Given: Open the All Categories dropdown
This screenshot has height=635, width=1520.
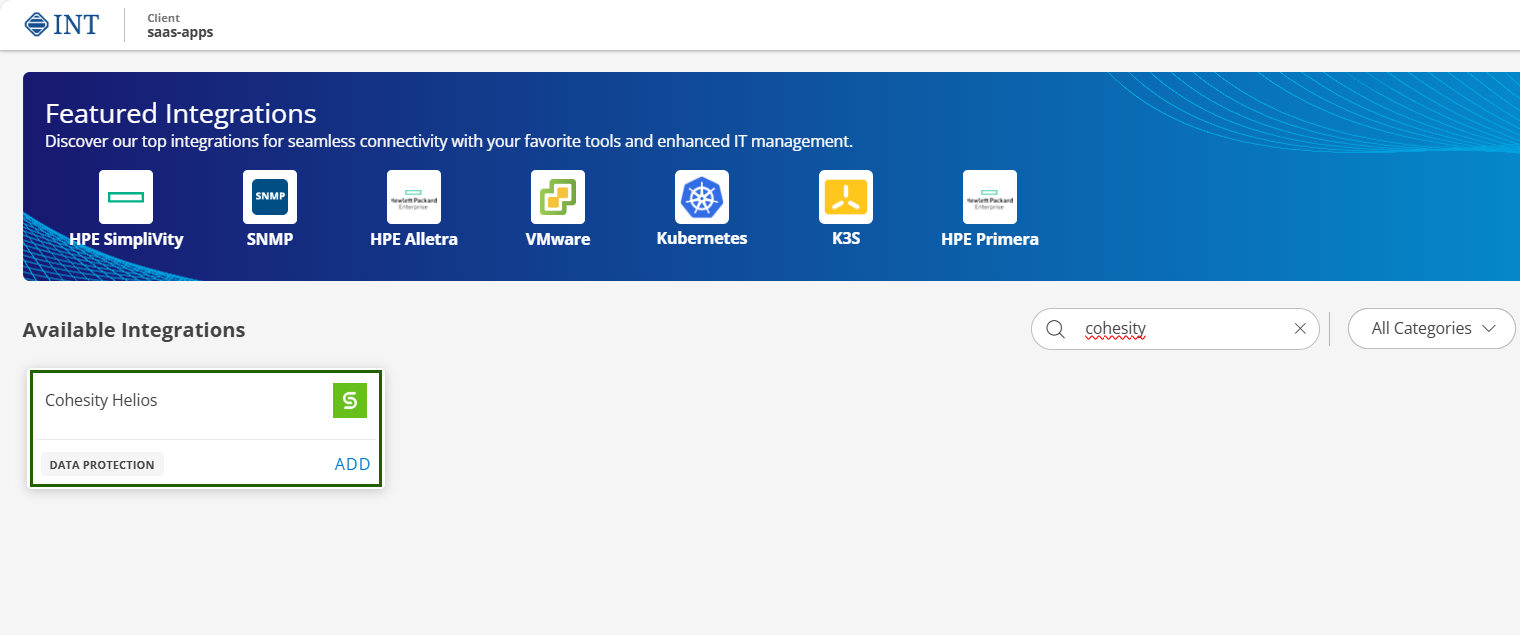Looking at the screenshot, I should (1432, 329).
